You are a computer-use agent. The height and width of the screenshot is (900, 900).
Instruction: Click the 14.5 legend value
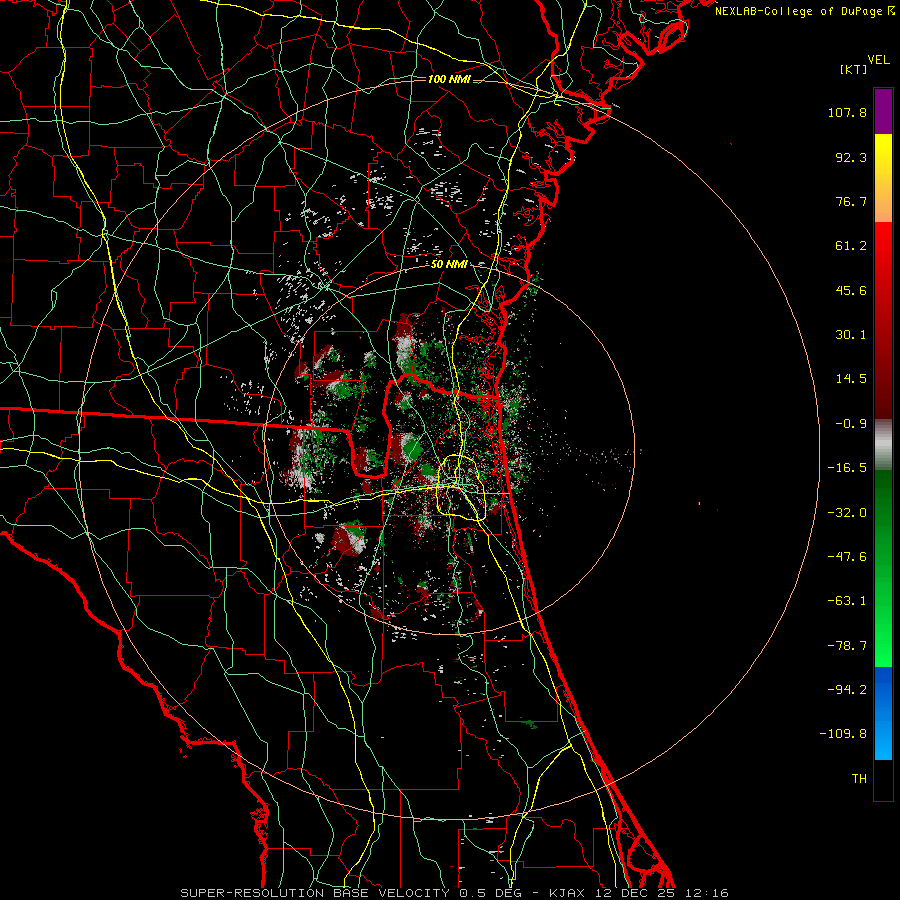coord(851,379)
